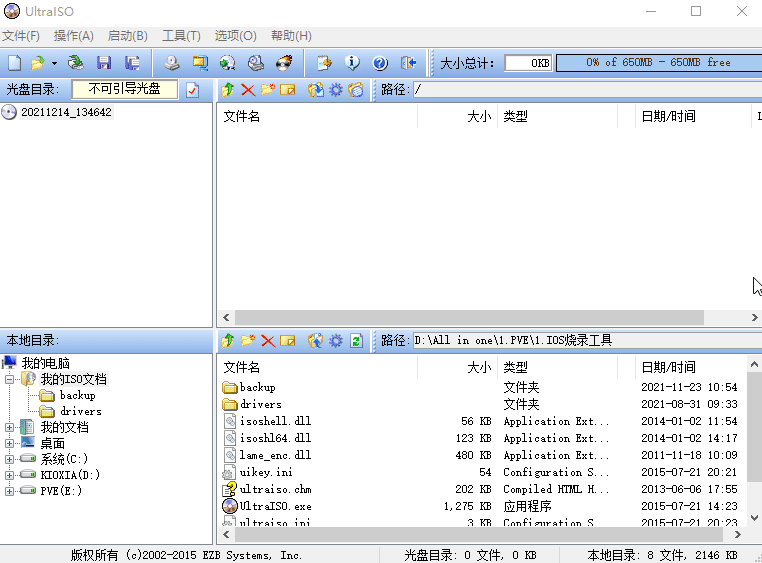Click the Compress ISO toolbar icon
The image size is (762, 563).
(x=200, y=63)
